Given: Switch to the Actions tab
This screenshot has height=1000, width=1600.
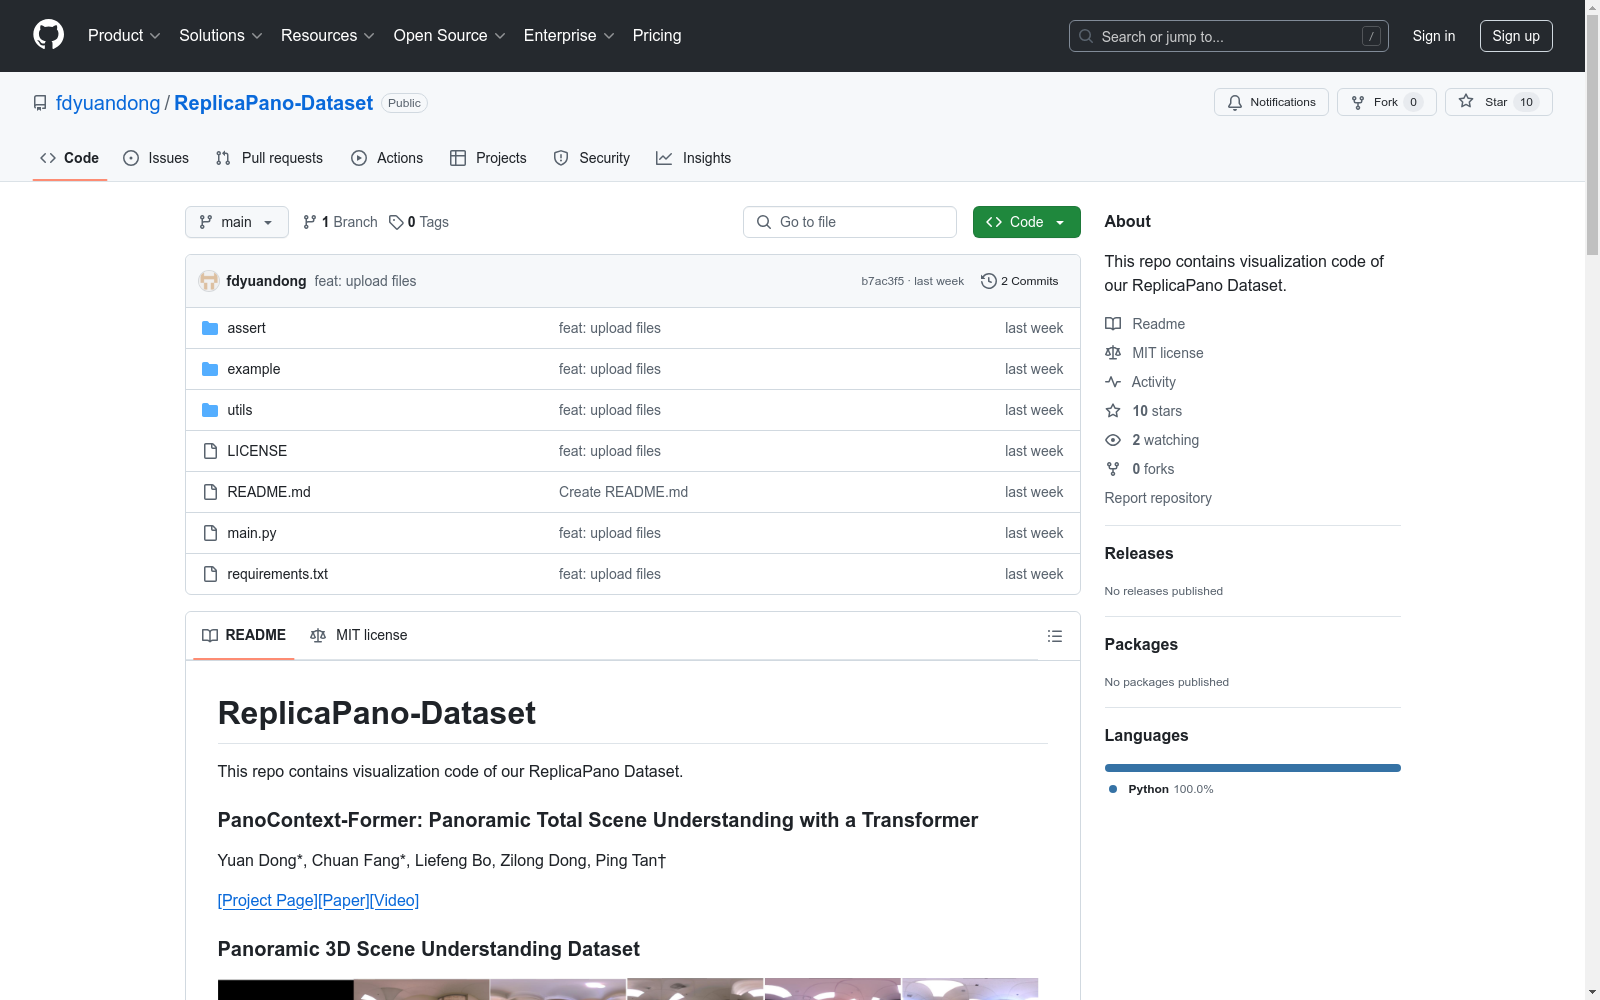Looking at the screenshot, I should [x=387, y=158].
